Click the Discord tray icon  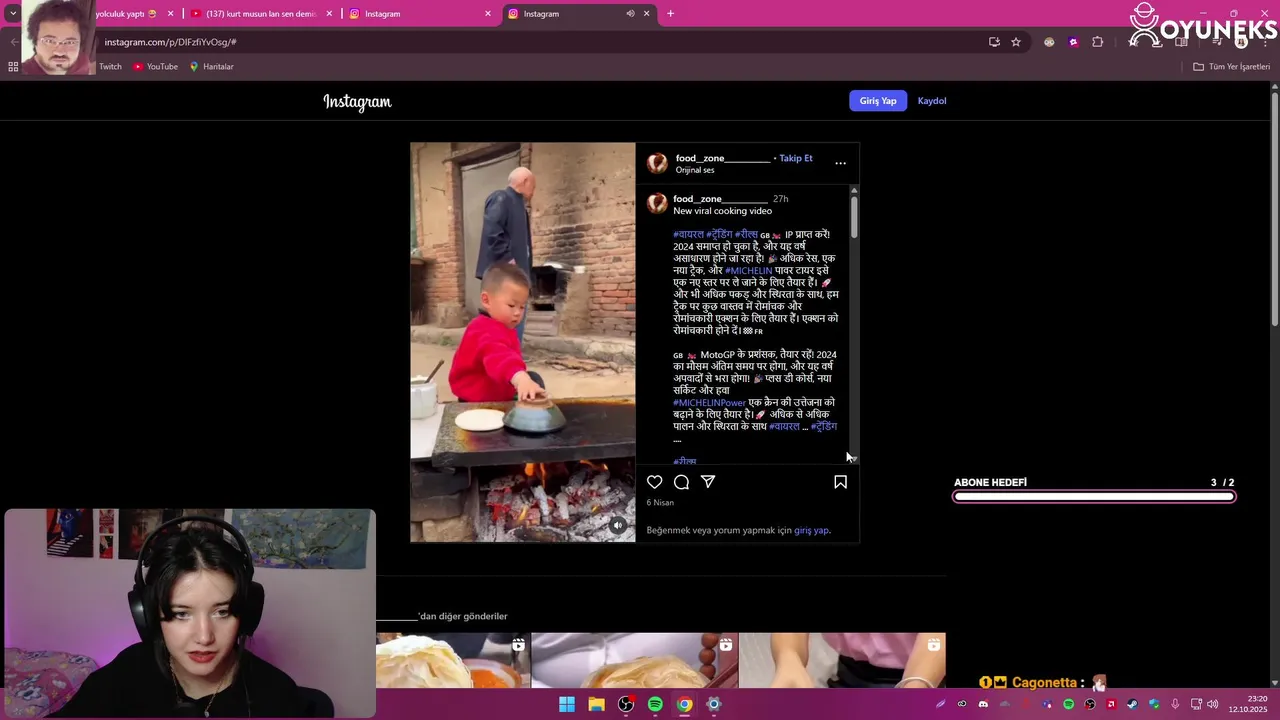tap(983, 704)
